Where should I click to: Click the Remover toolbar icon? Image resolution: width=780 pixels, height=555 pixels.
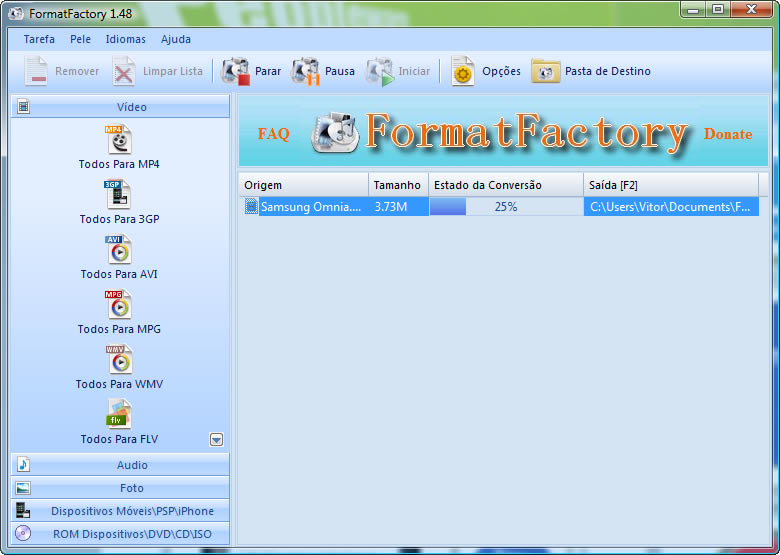point(36,71)
